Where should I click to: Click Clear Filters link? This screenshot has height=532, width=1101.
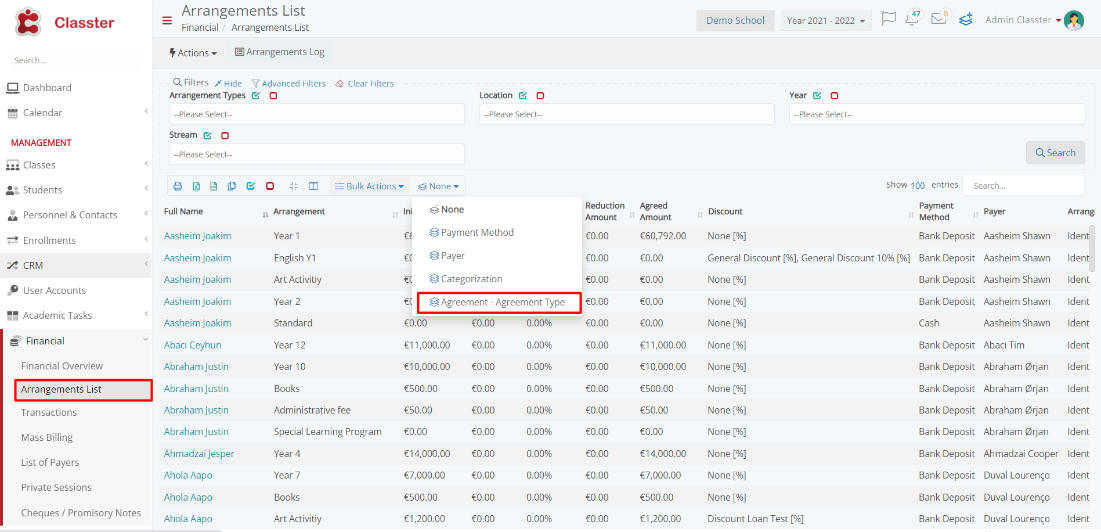(x=364, y=84)
